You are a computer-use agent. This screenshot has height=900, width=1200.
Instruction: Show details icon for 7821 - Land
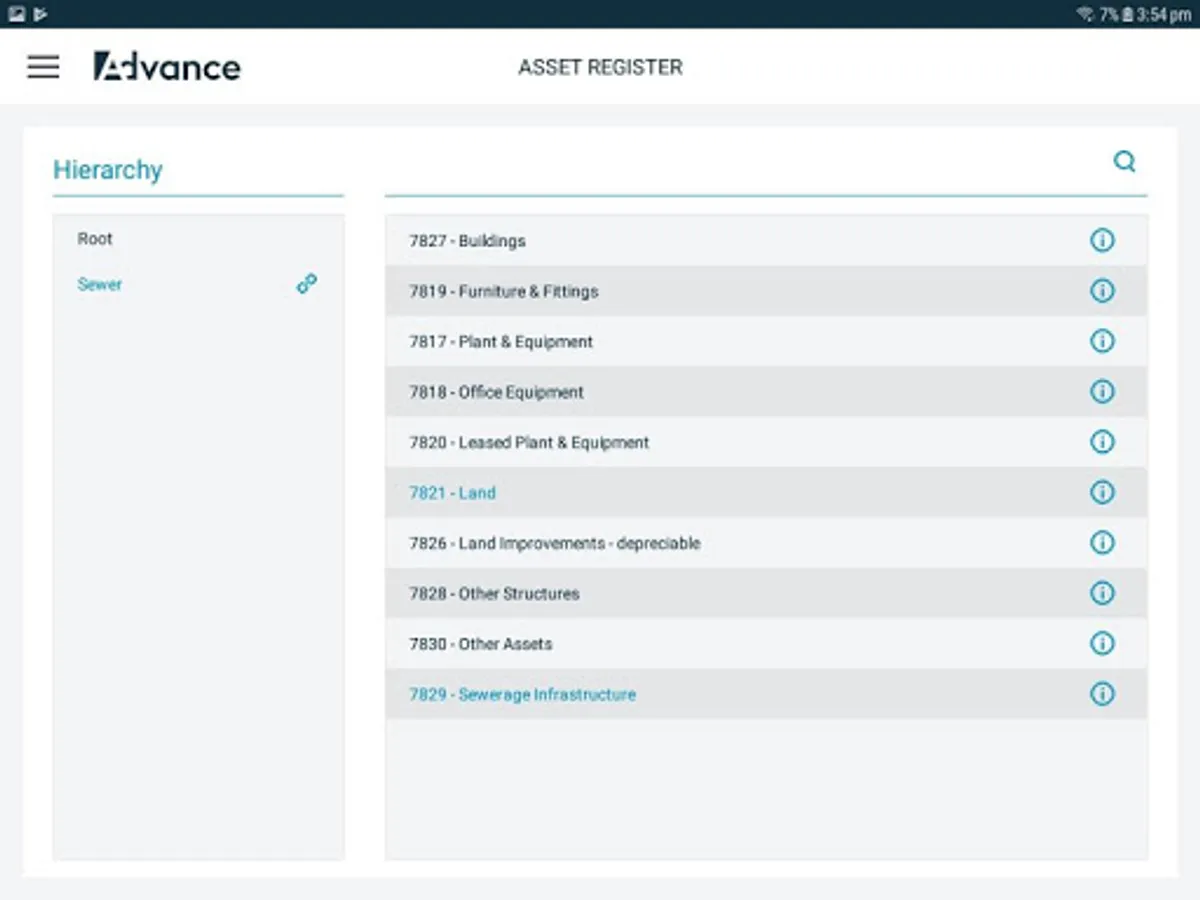tap(1102, 492)
